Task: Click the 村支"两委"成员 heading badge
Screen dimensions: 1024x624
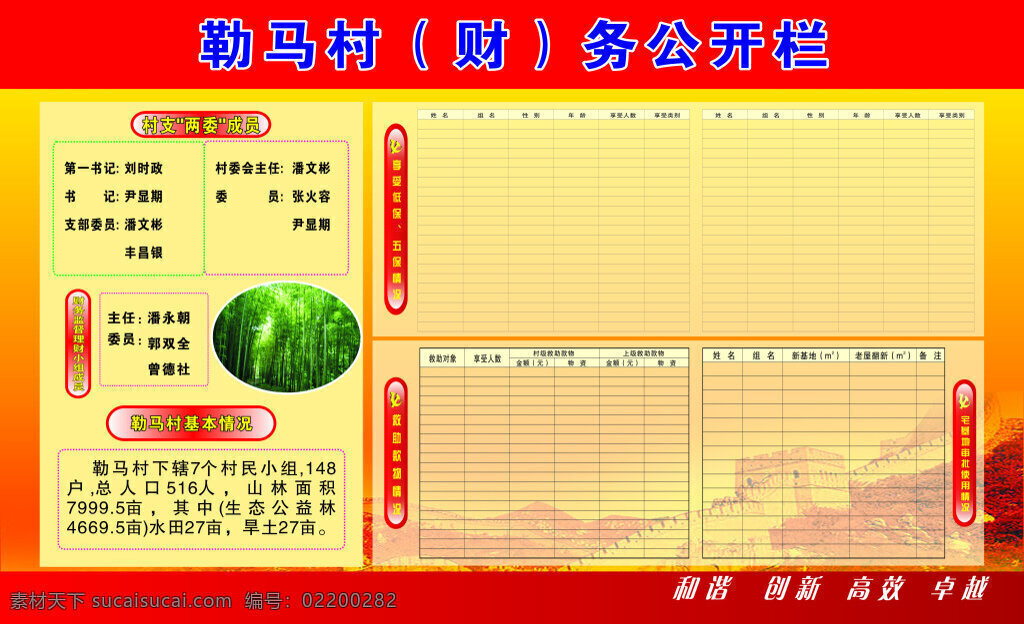Action: click(x=200, y=125)
